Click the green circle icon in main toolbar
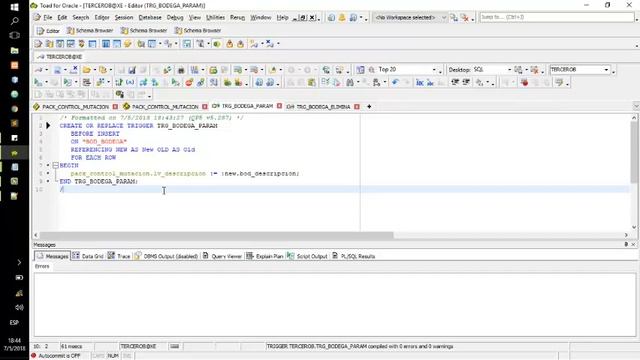640x360 pixels. point(217,44)
